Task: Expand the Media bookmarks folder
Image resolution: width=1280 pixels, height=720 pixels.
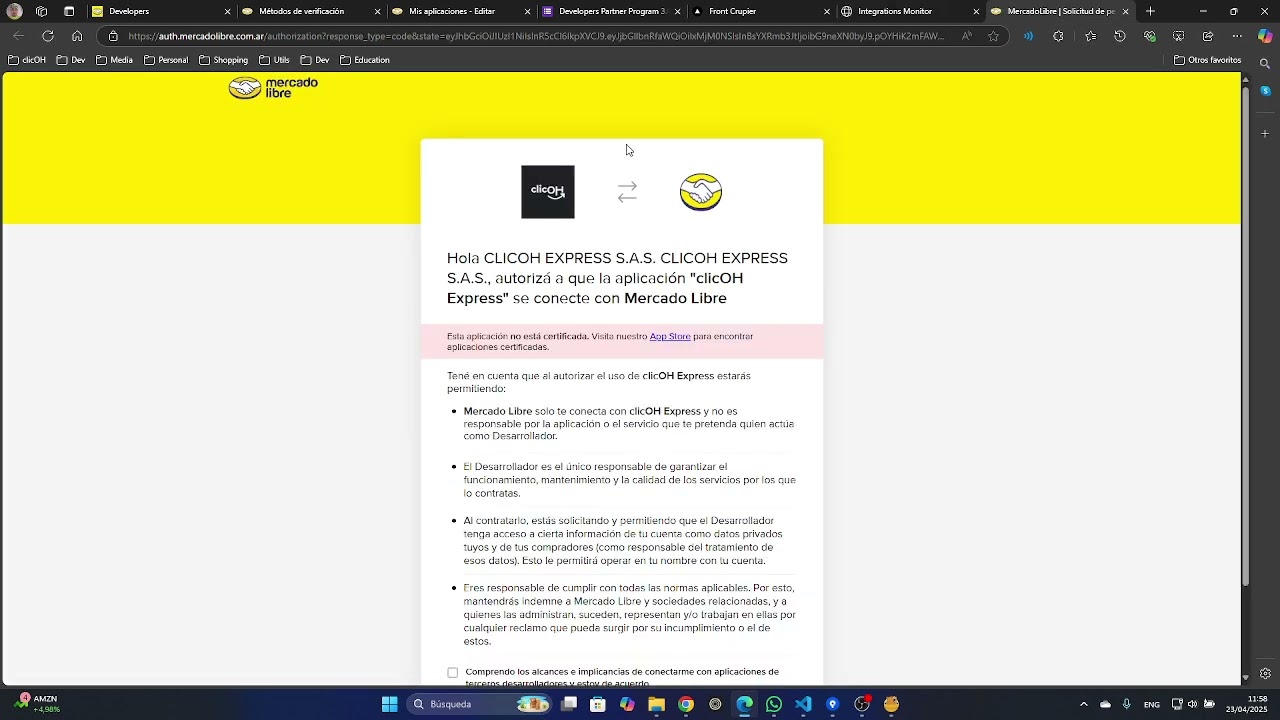Action: (x=114, y=60)
